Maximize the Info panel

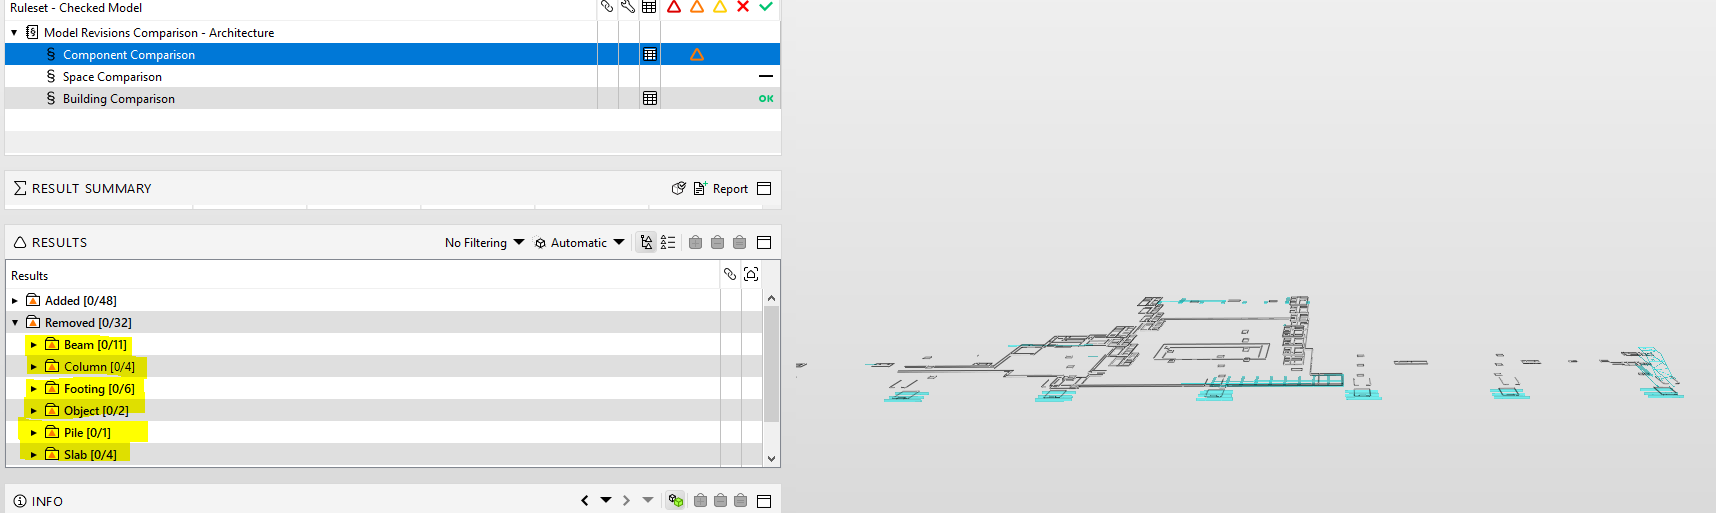764,501
